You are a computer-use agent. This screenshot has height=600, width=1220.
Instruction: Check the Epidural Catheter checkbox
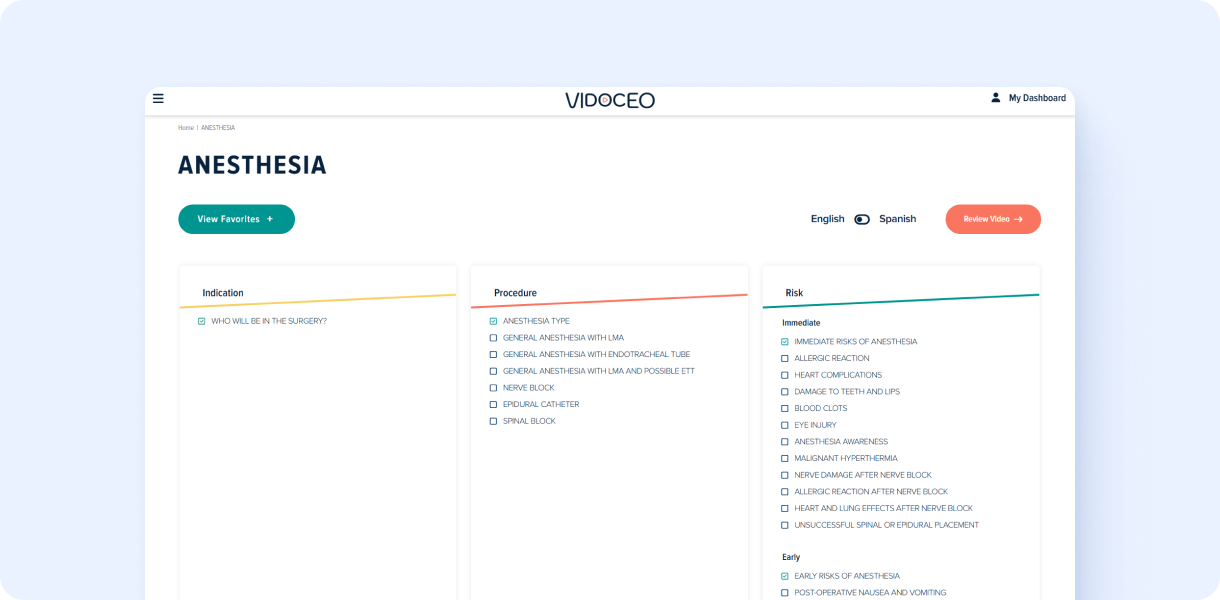493,404
